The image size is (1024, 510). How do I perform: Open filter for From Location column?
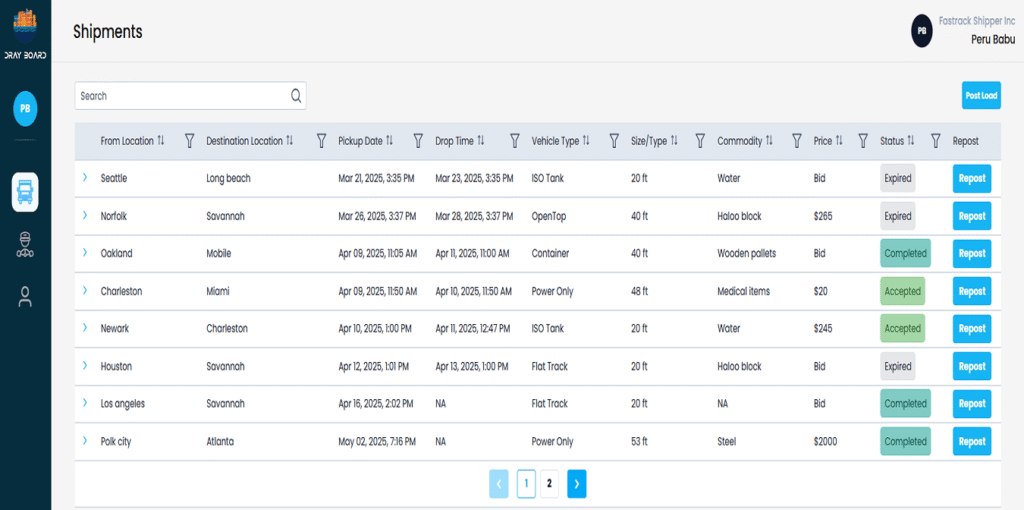tap(189, 141)
